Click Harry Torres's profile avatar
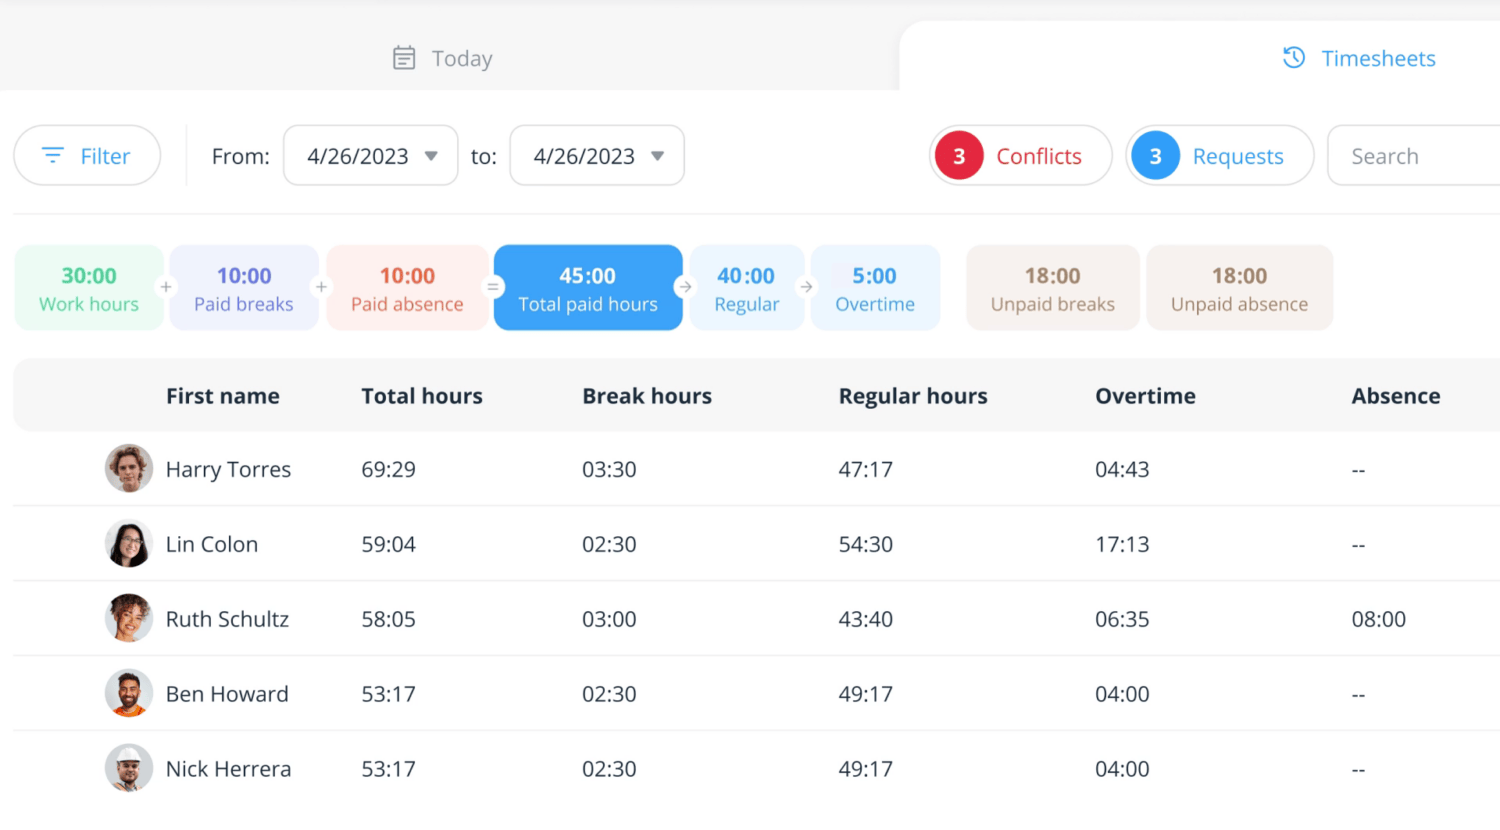Screen dimensions: 1500x830 [129, 469]
